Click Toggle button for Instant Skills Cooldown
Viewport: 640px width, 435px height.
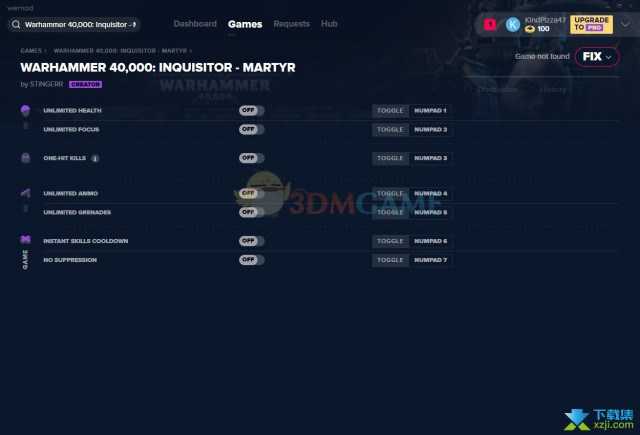390,241
